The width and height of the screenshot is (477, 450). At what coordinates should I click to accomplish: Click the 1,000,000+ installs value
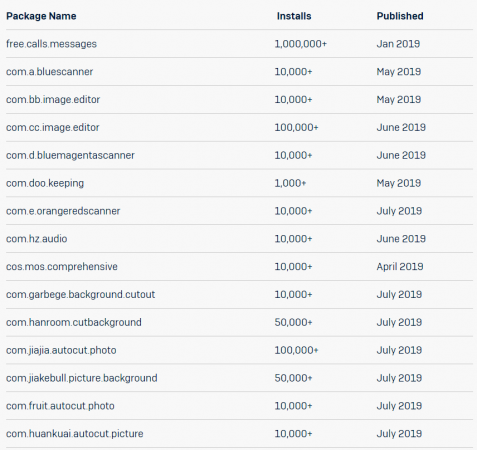tap(301, 44)
